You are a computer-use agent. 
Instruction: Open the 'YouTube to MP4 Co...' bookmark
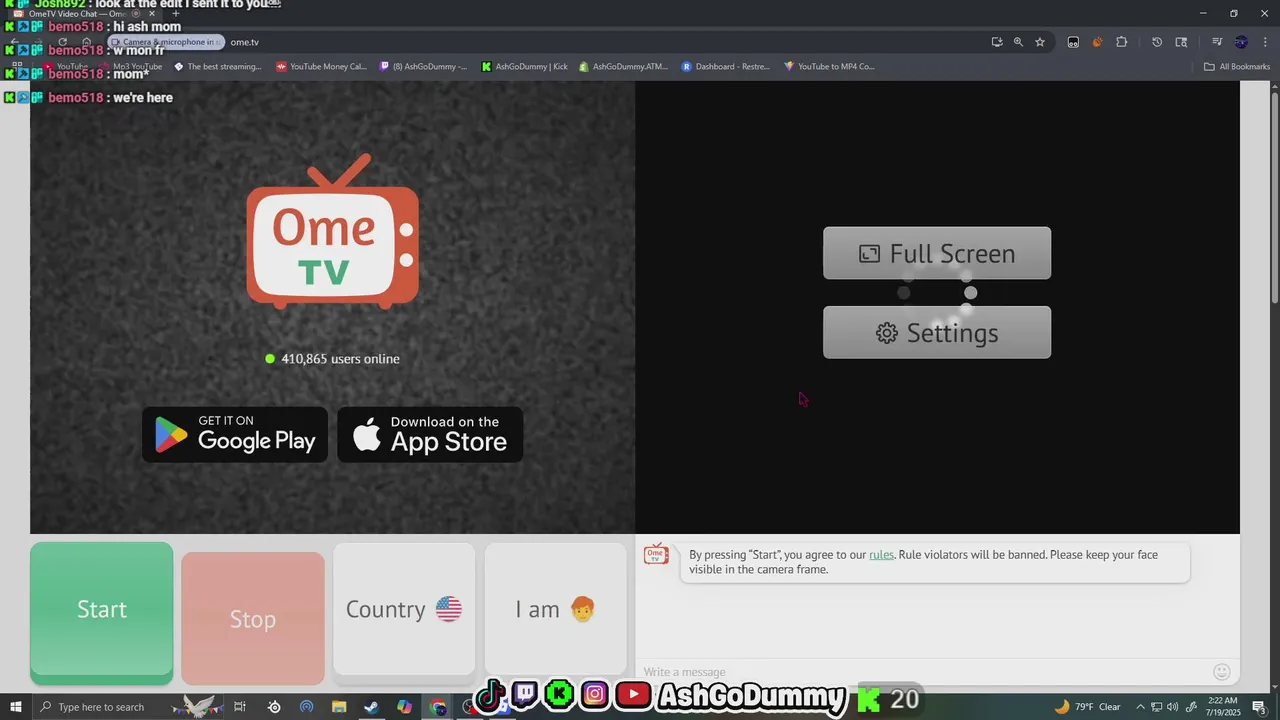829,67
